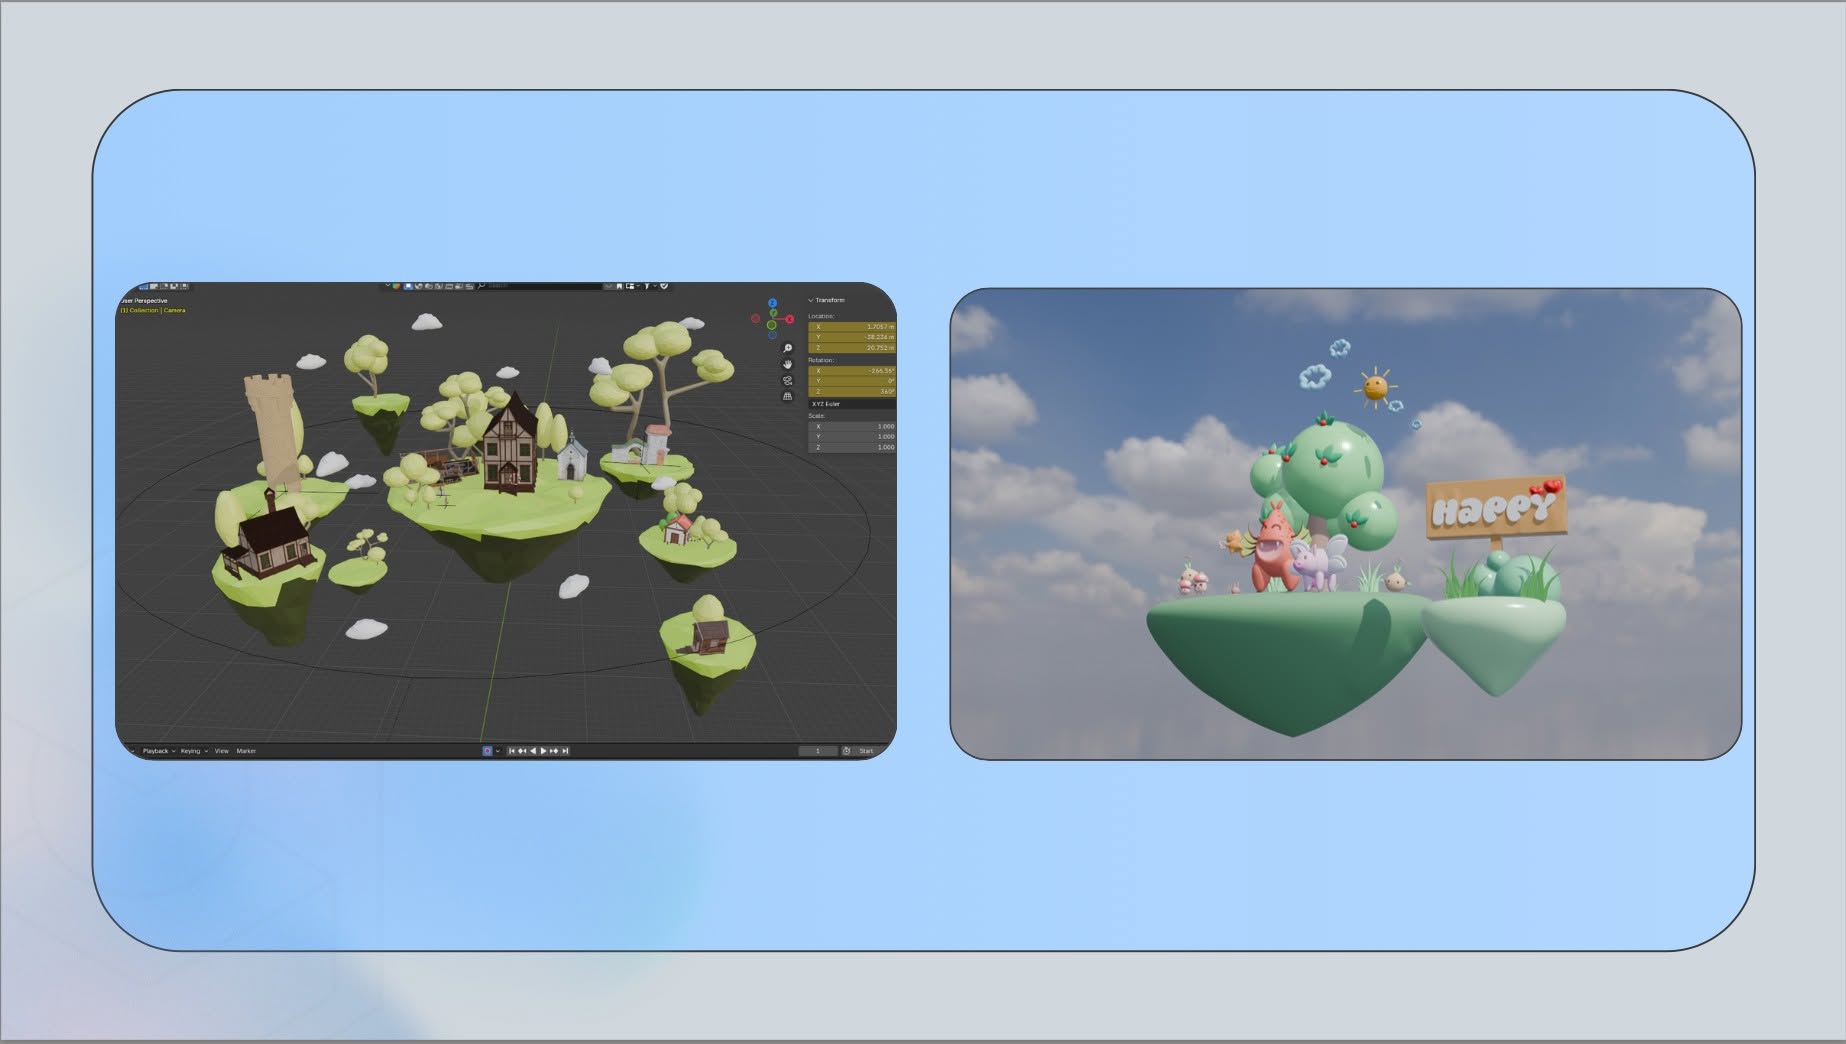The image size is (1846, 1044).
Task: Click the "(1) Collection | Camera" text
Action: (x=153, y=310)
